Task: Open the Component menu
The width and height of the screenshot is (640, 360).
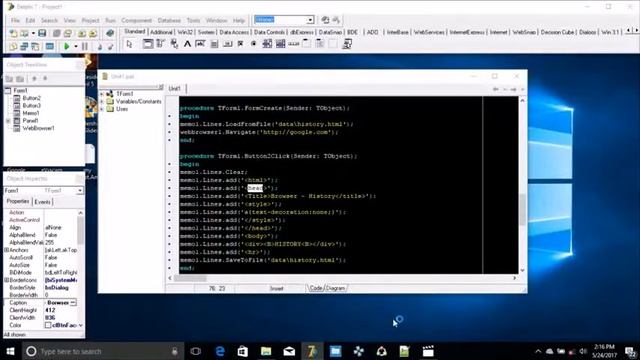Action: (x=136, y=20)
